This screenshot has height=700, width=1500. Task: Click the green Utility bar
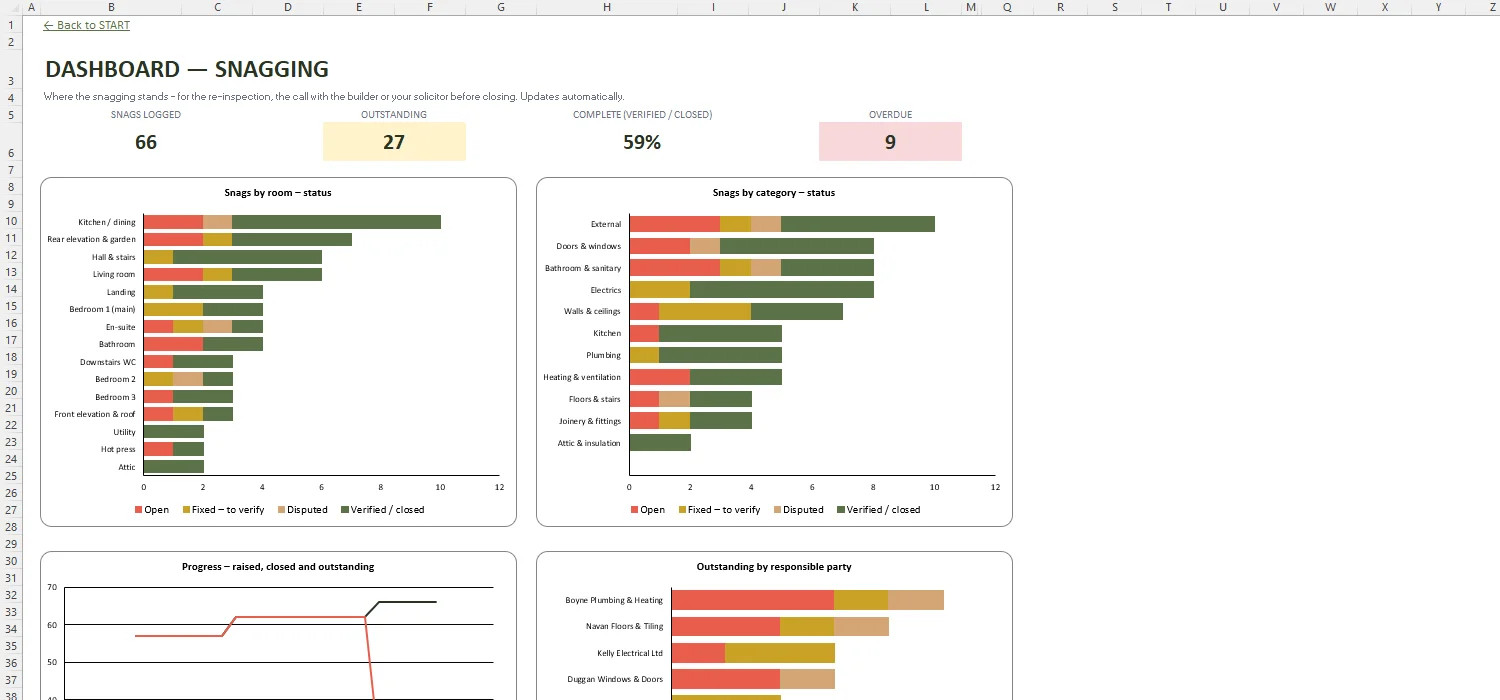tap(173, 432)
